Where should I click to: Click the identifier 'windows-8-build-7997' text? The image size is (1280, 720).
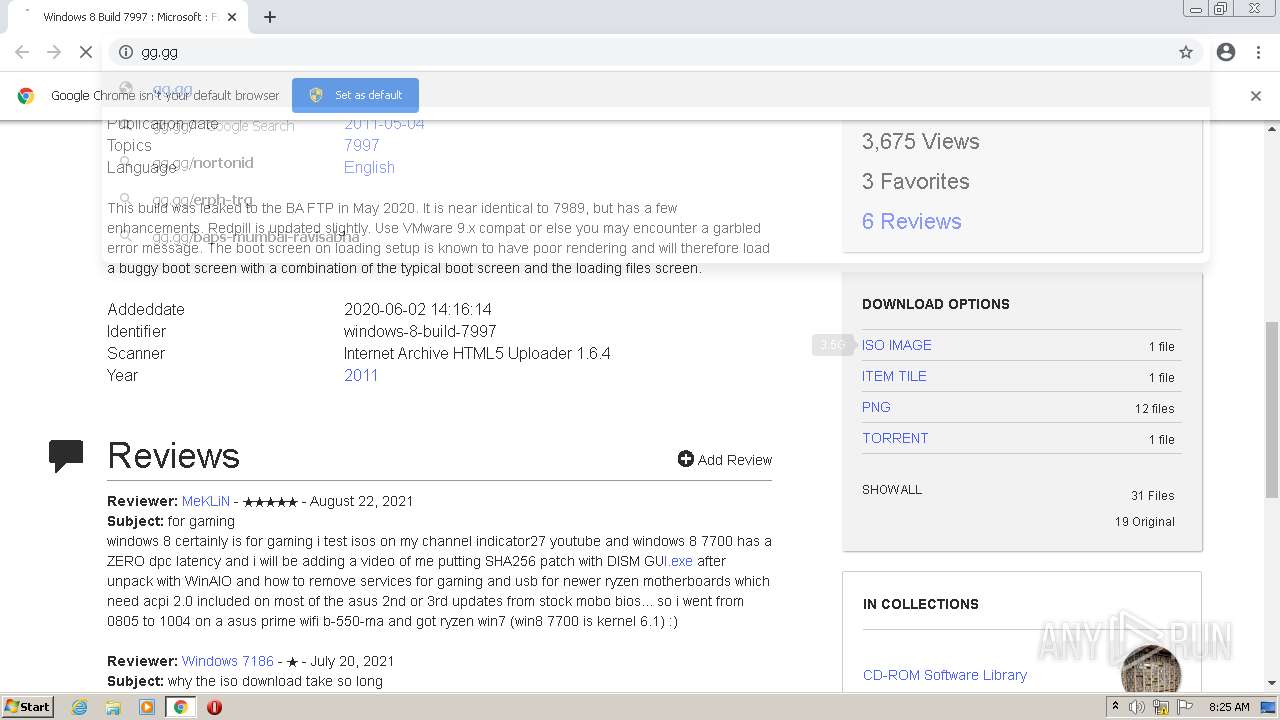tap(420, 331)
